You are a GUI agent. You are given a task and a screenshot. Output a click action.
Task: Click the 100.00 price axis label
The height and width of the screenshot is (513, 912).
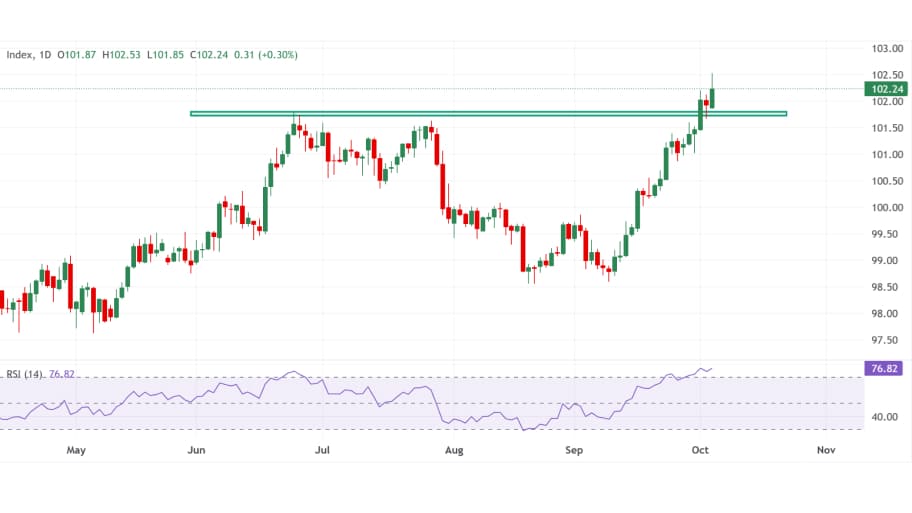click(x=887, y=208)
